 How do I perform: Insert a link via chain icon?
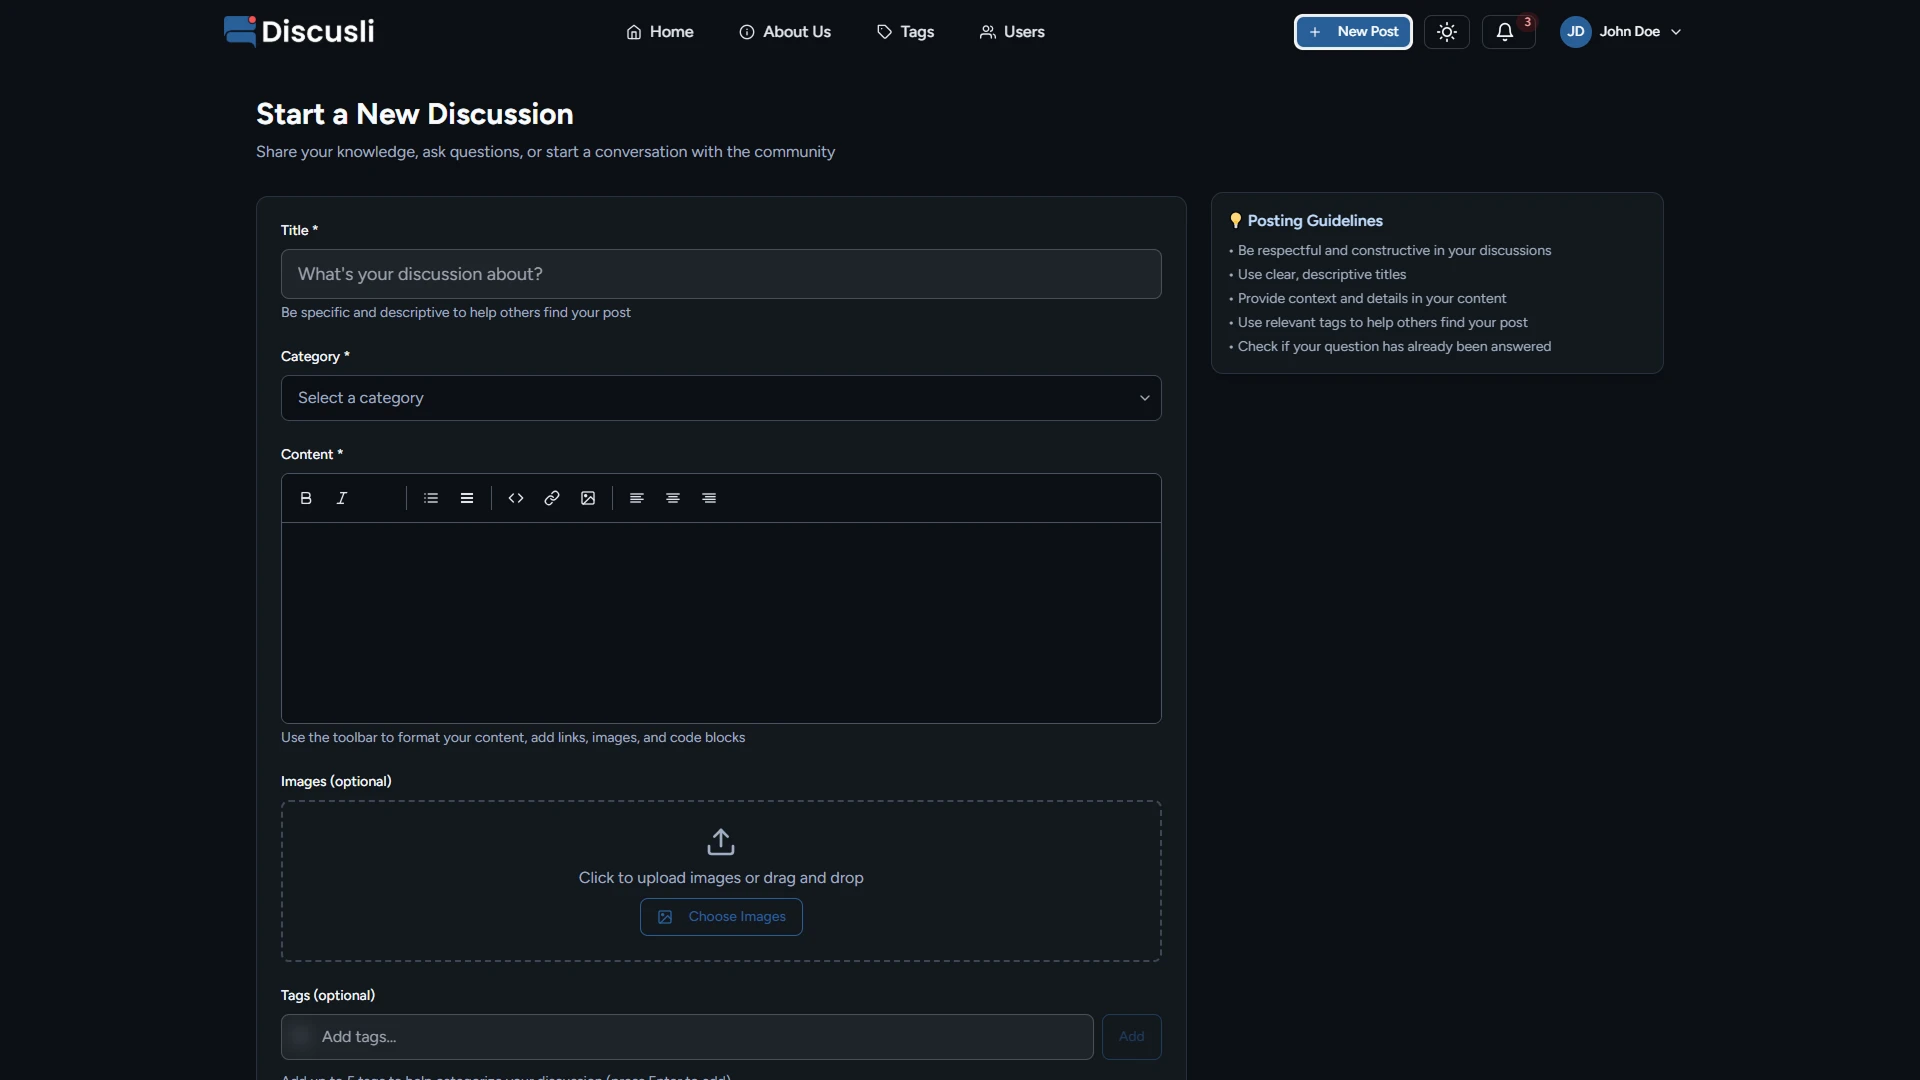tap(552, 498)
